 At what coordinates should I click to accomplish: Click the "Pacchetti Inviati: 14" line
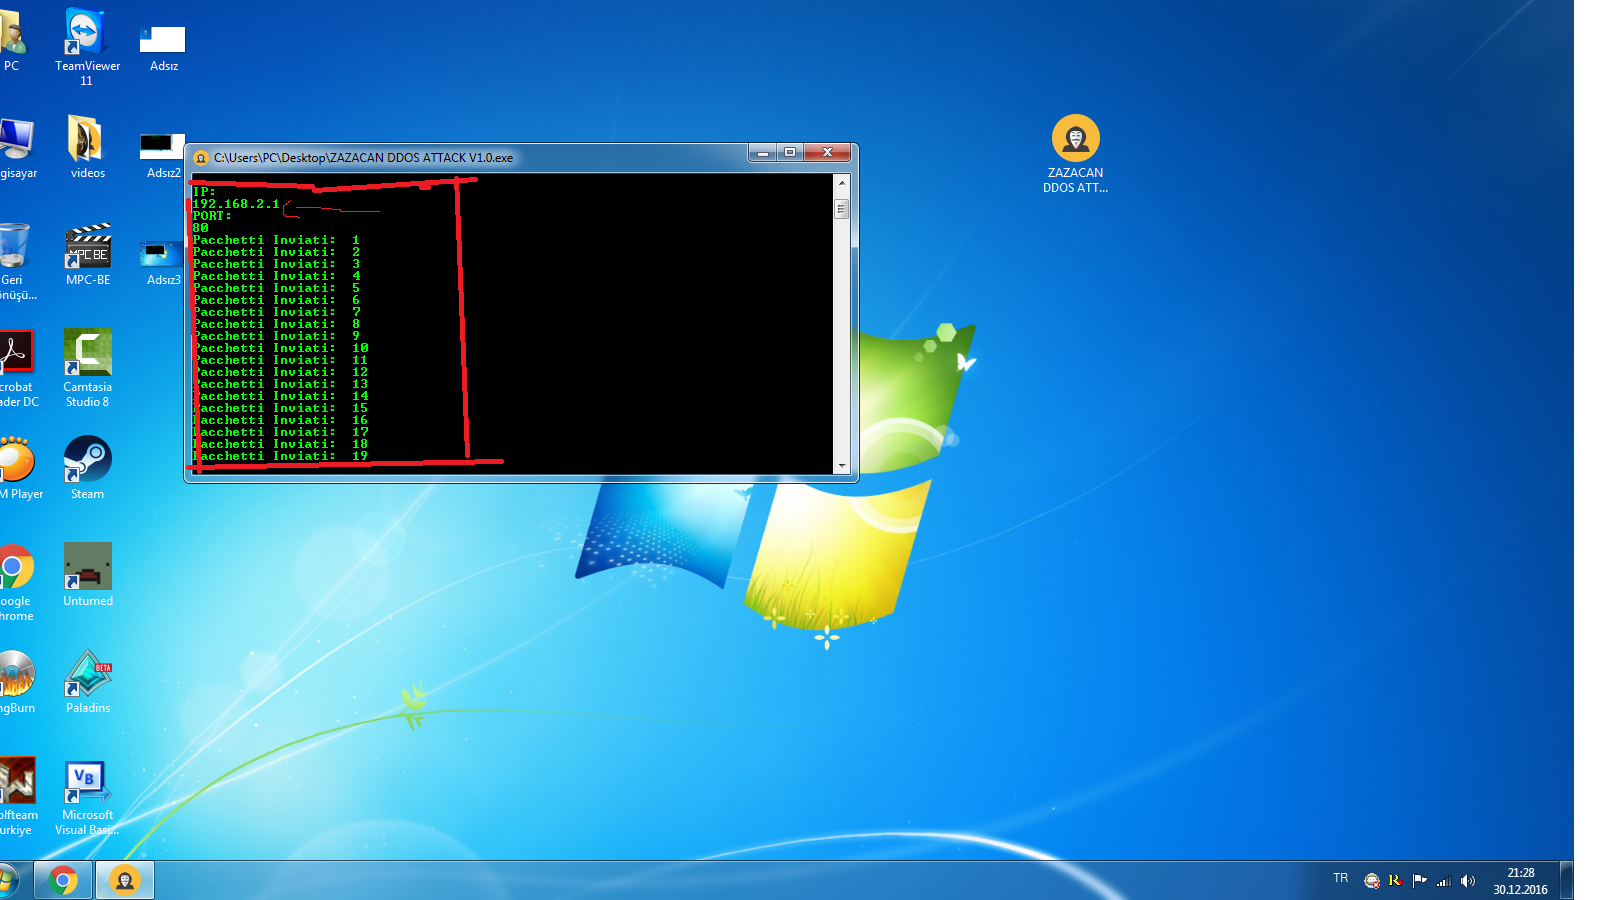(x=280, y=396)
